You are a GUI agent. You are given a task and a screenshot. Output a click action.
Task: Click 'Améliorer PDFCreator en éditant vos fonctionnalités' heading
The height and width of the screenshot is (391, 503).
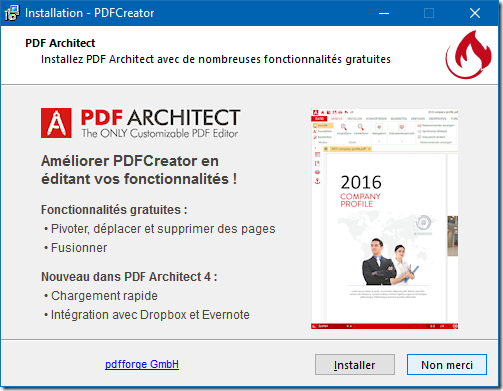tap(139, 170)
